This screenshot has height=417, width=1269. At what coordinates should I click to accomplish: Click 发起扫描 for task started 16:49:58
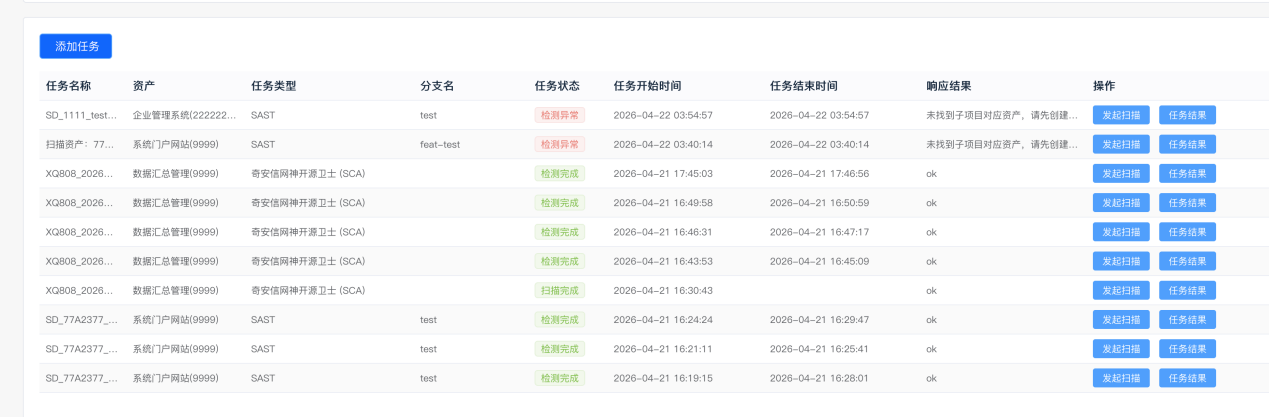pos(1121,203)
